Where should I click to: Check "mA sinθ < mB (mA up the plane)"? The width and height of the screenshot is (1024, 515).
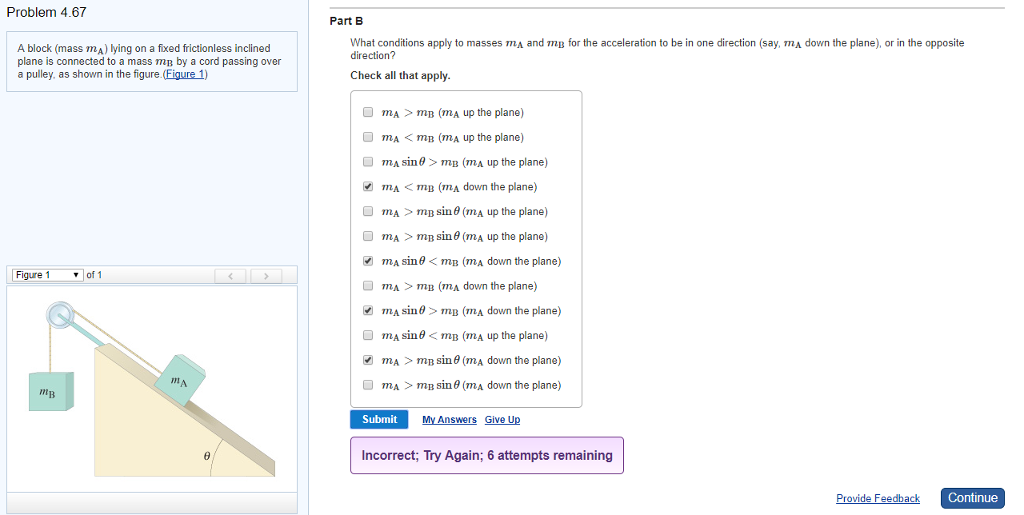368,336
